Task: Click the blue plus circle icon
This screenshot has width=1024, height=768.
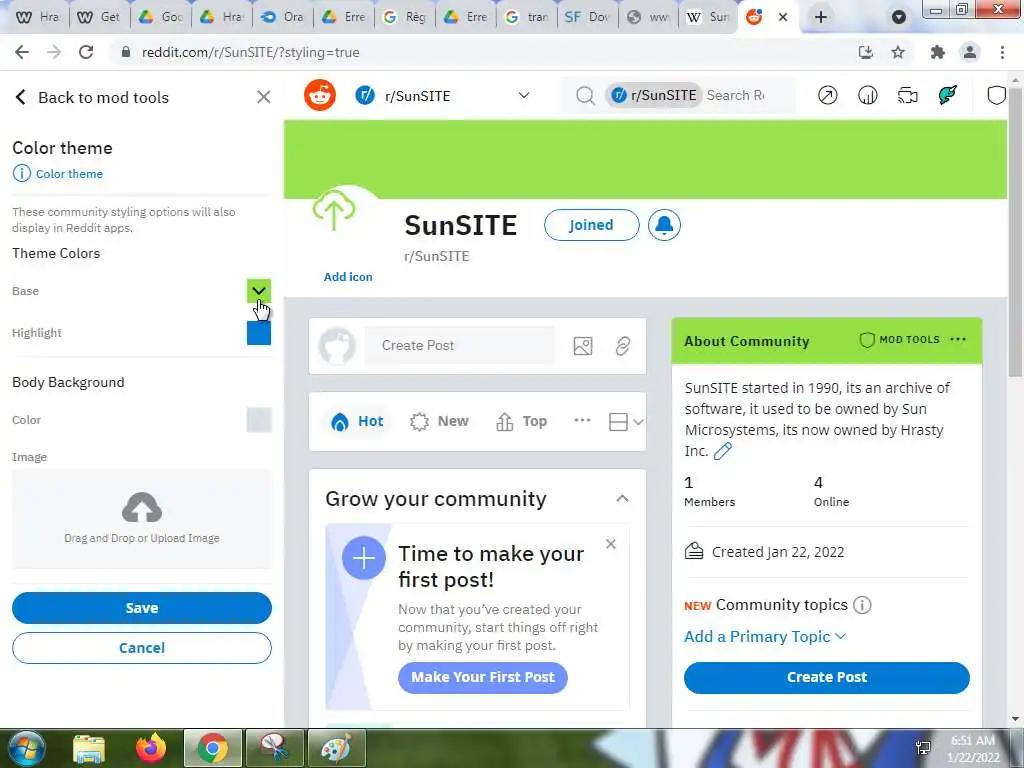Action: [364, 558]
